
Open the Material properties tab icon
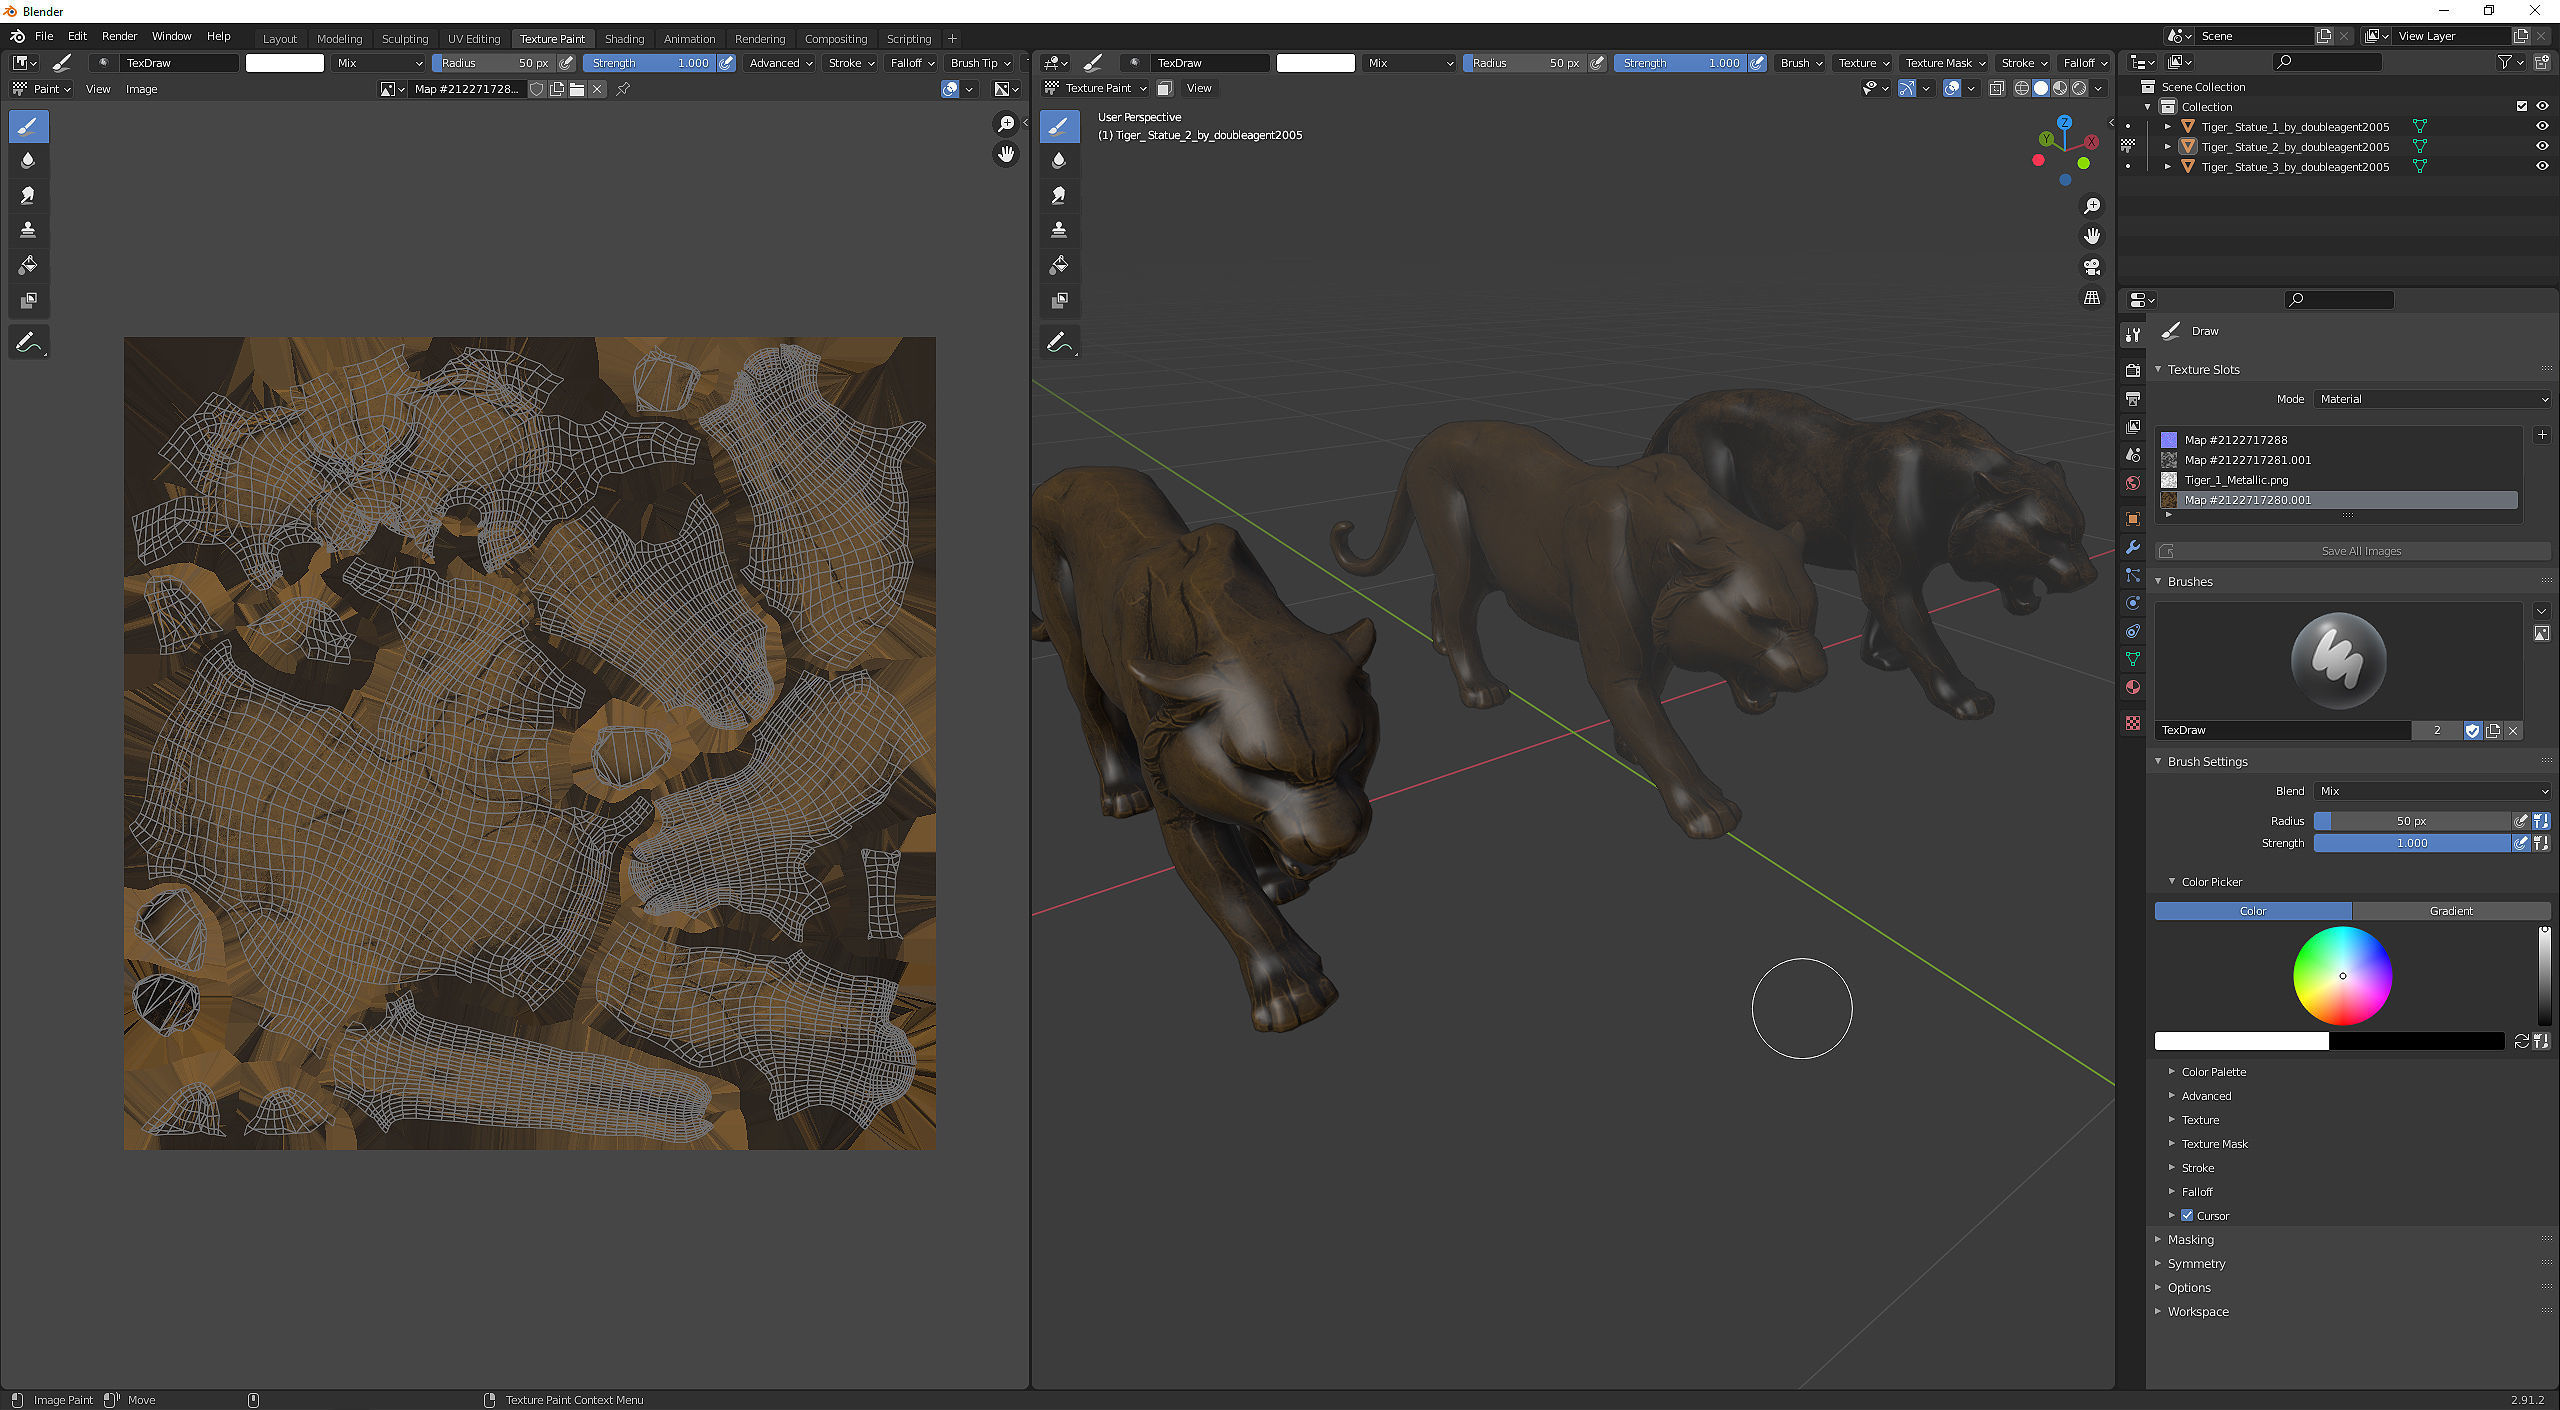(x=2133, y=687)
